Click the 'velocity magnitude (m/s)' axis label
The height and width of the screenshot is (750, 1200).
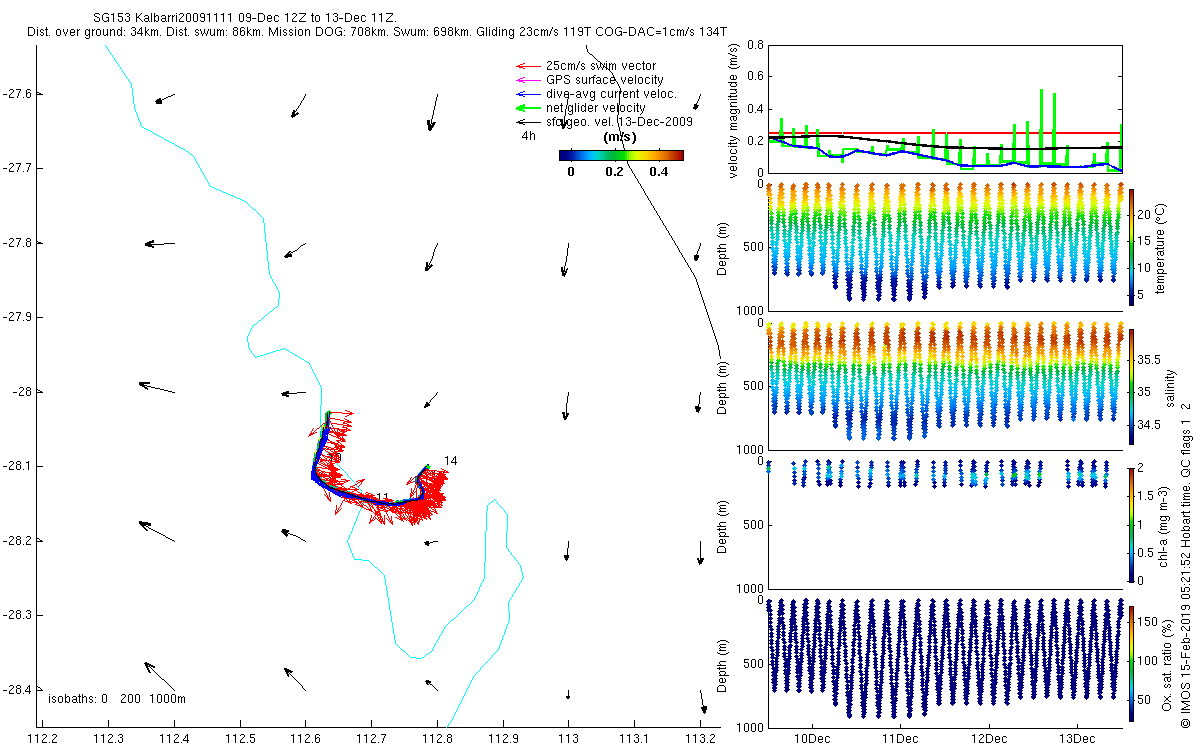pyautogui.click(x=734, y=109)
